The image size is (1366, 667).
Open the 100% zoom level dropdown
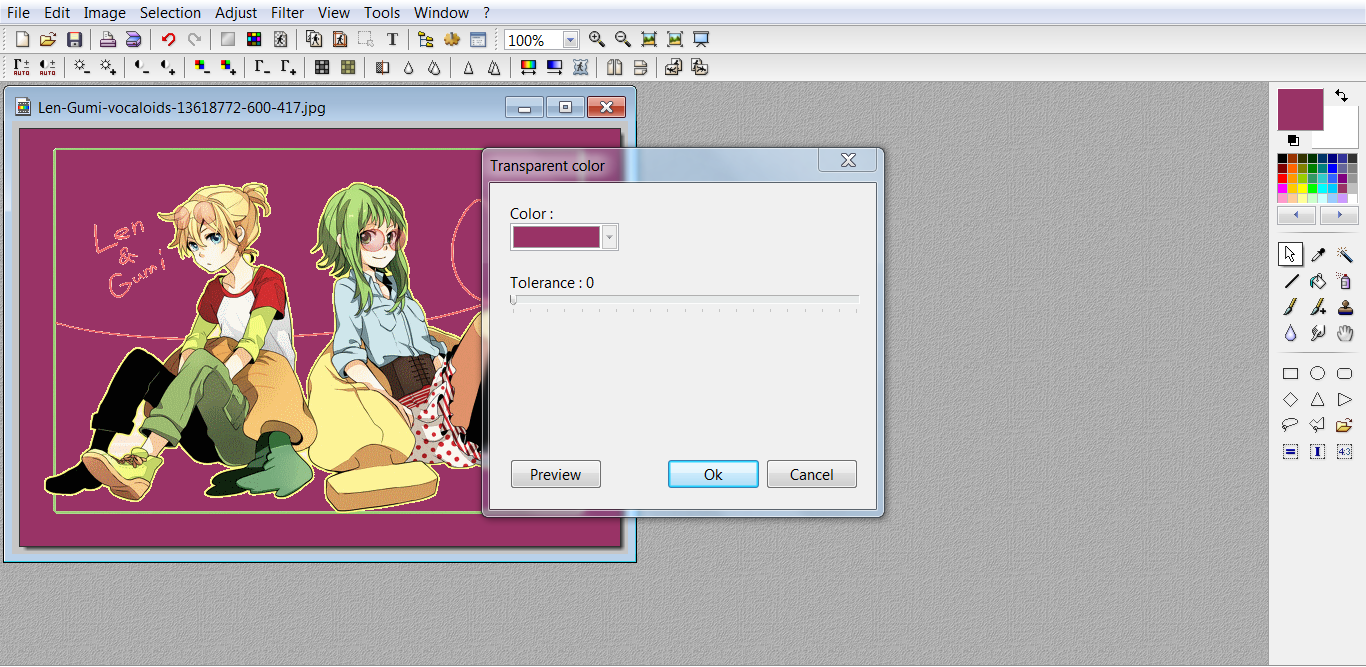(x=570, y=40)
